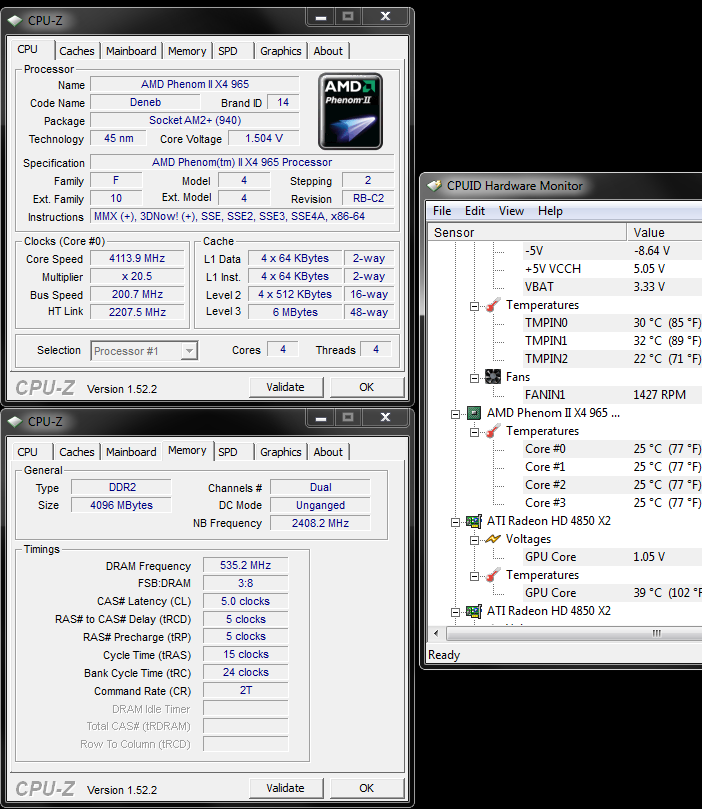Open the Caches tab in the bottom CPU-Z window

(77, 452)
